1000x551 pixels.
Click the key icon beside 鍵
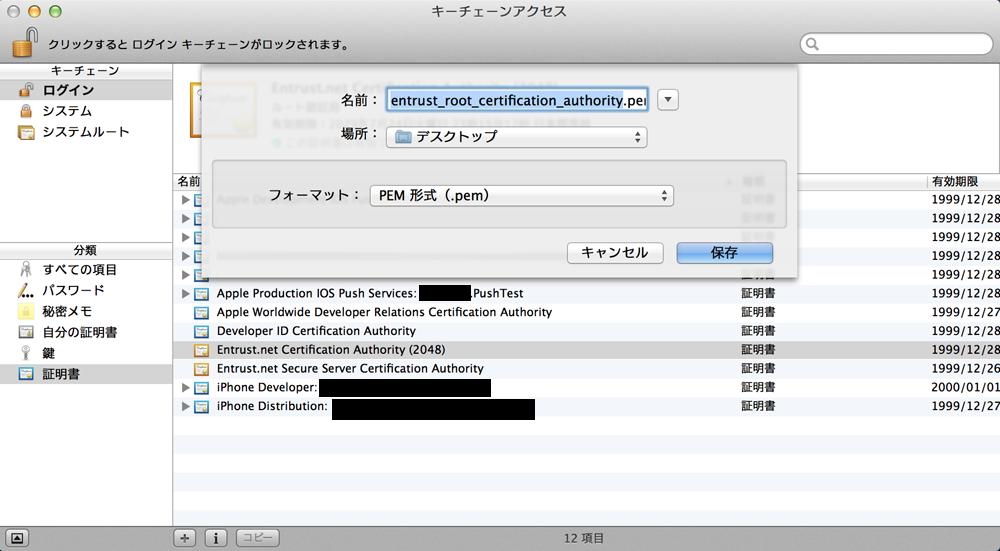pos(26,353)
